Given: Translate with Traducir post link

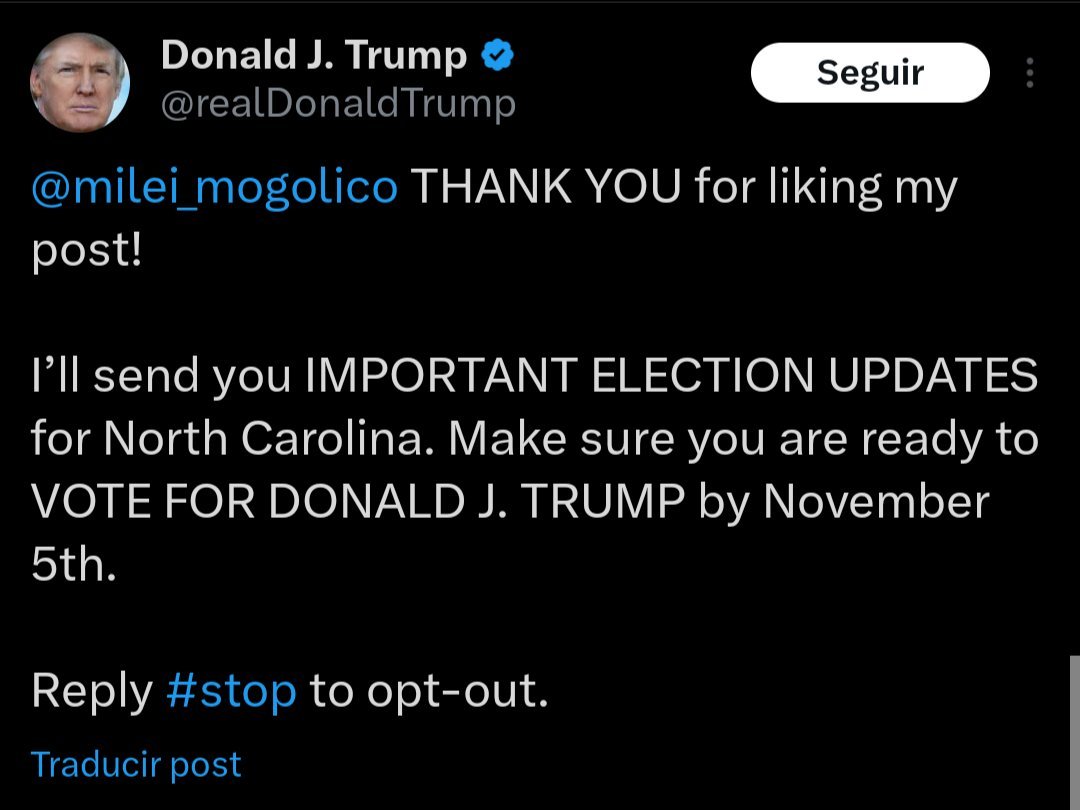Looking at the screenshot, I should coord(136,764).
